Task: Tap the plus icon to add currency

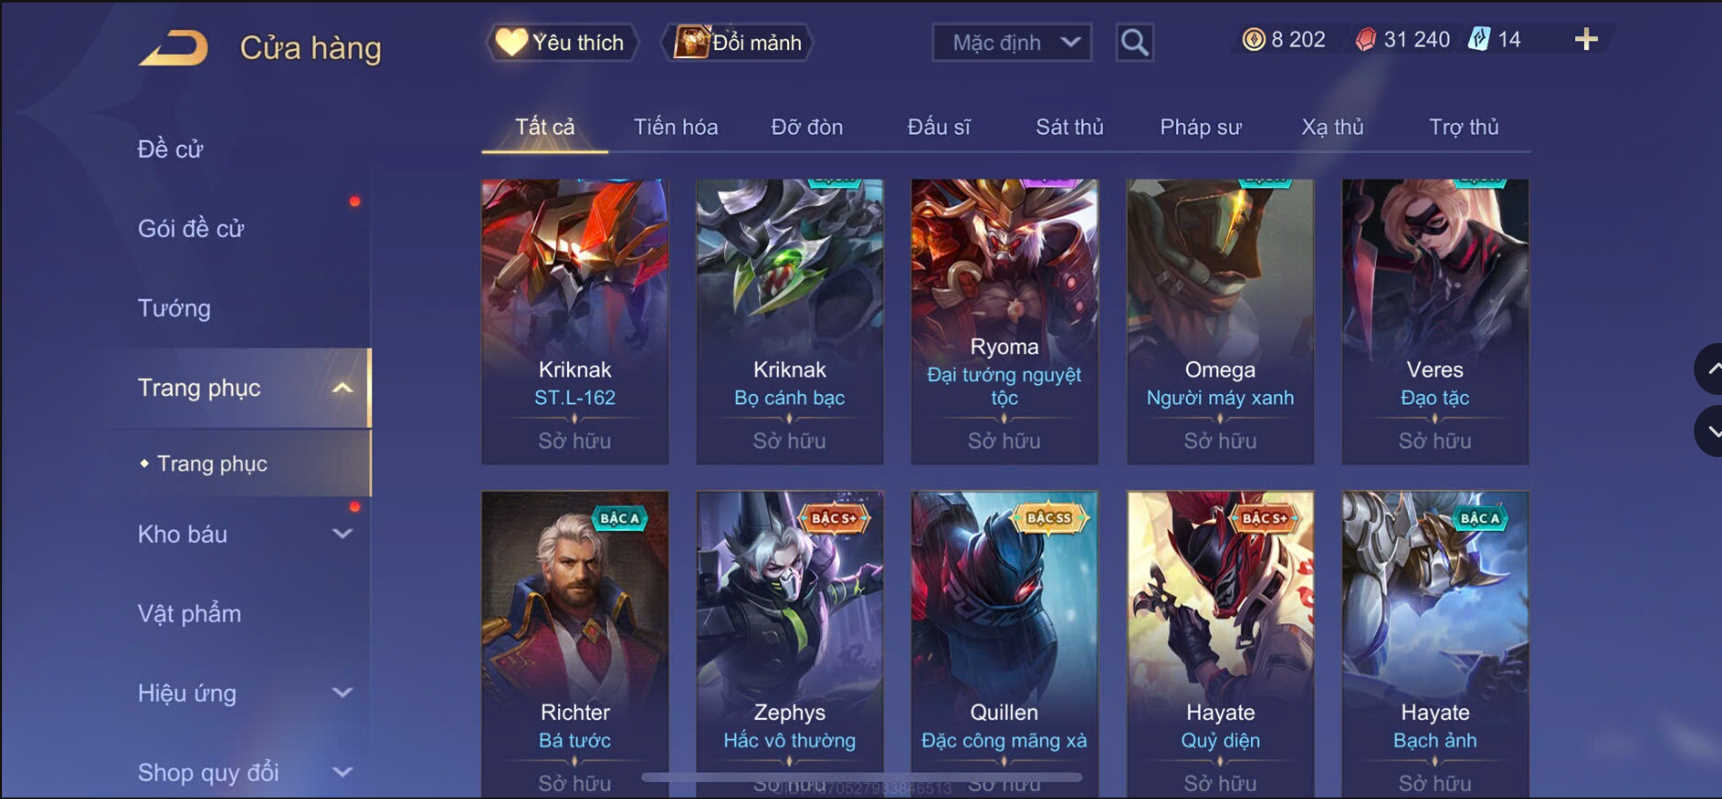Action: point(1586,40)
